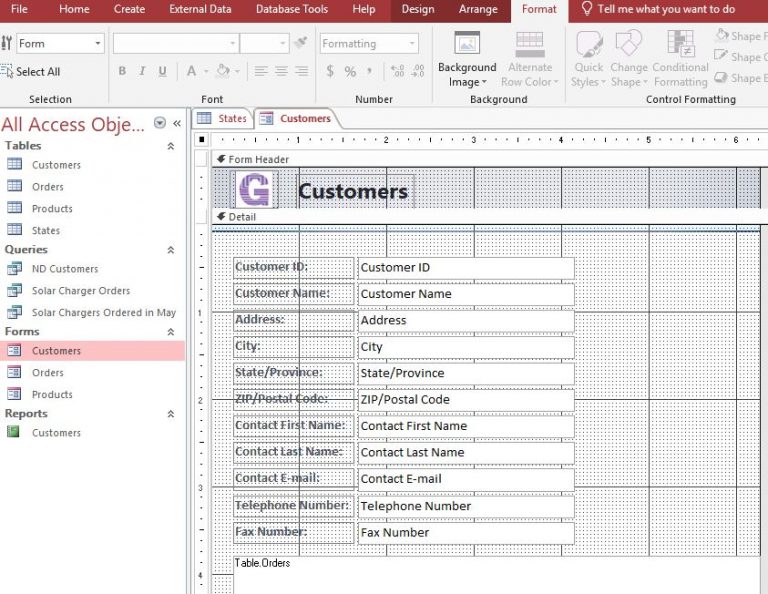Click the Background Image button
The width and height of the screenshot is (768, 594).
click(467, 60)
